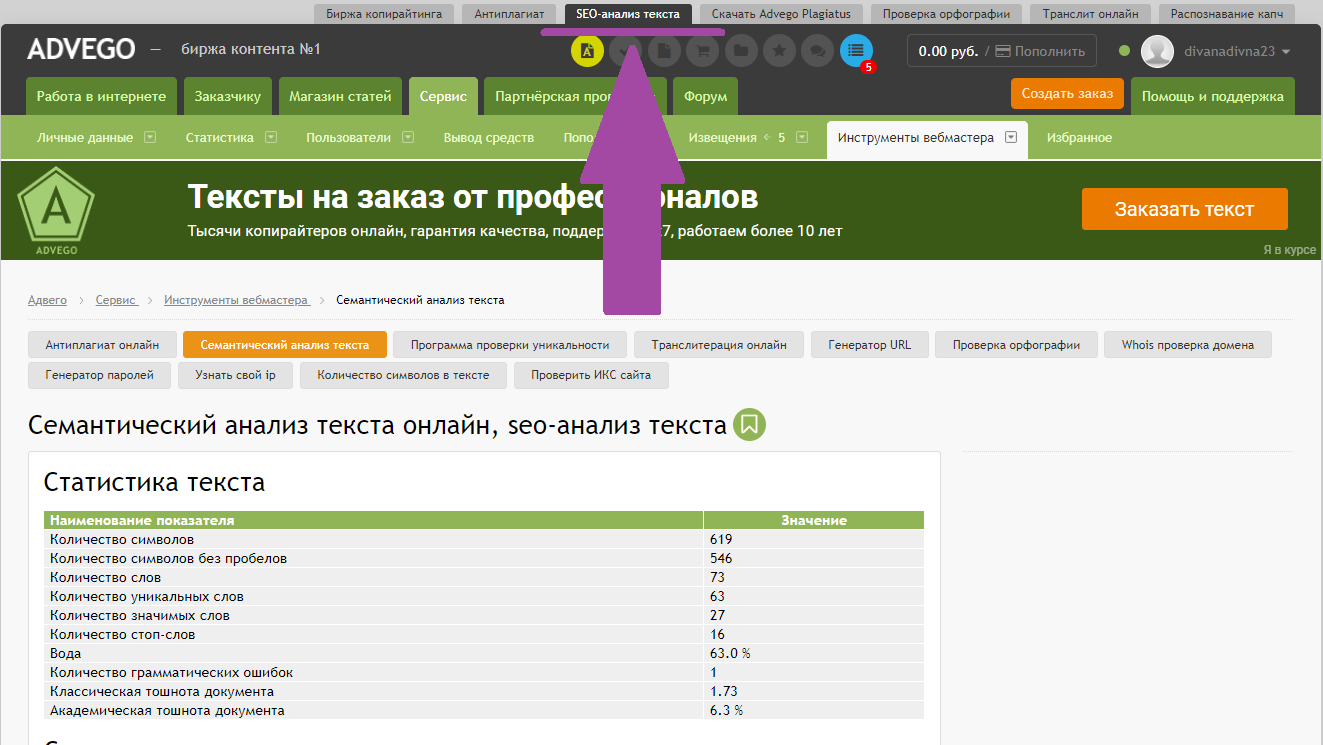The width and height of the screenshot is (1323, 745).
Task: Open Вывод средств submenu item
Action: [489, 138]
